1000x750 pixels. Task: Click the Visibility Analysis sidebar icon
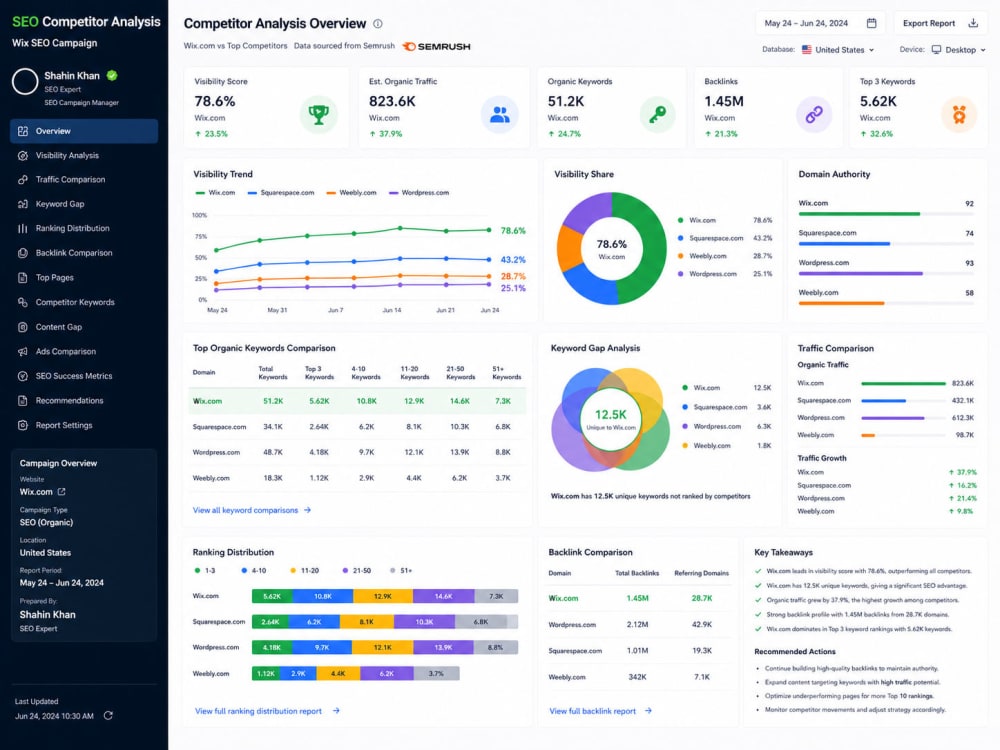(x=23, y=156)
